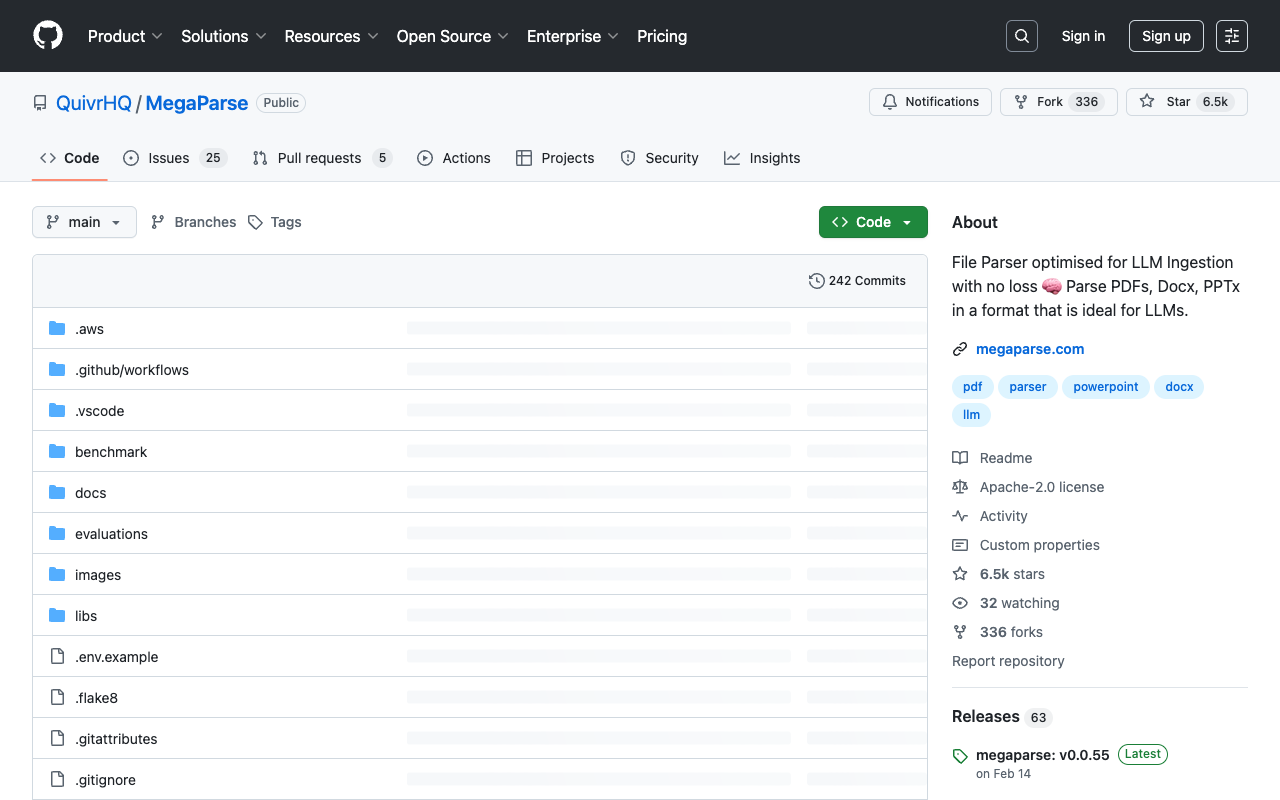Select the pdf topic tag
The image size is (1280, 800).
[x=972, y=386]
